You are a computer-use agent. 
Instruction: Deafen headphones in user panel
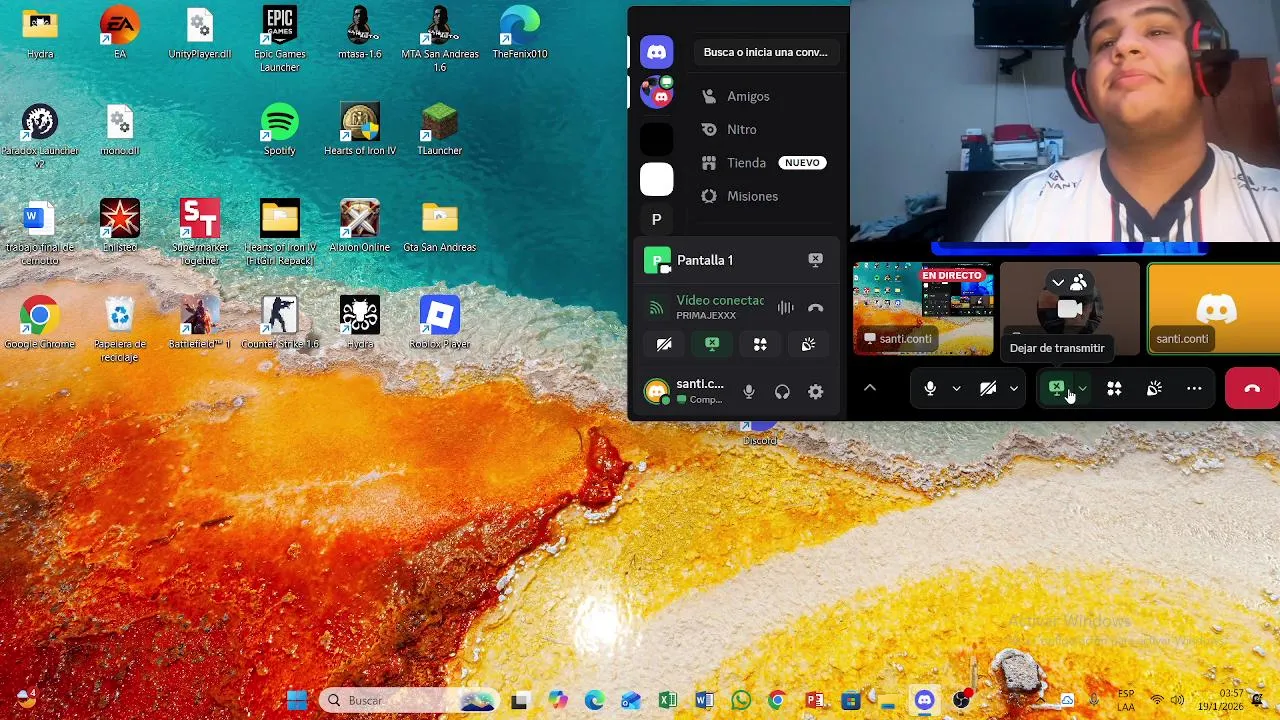[x=782, y=392]
